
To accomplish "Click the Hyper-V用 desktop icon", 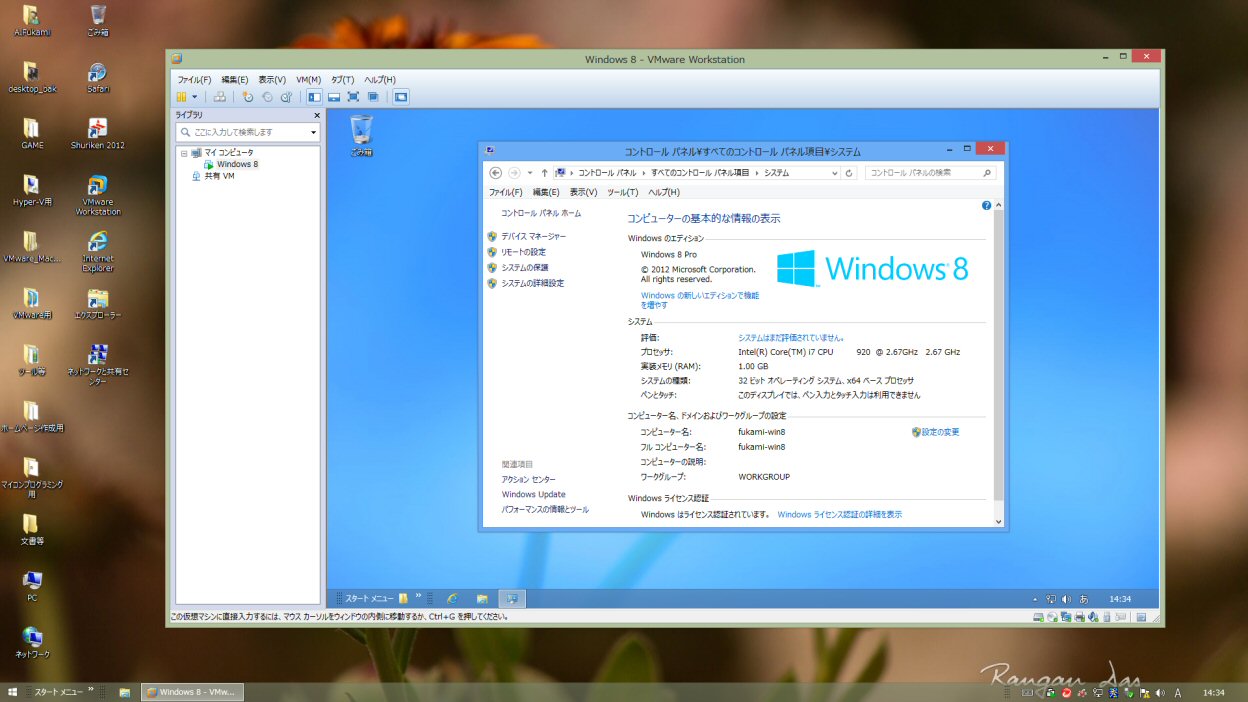I will [32, 190].
